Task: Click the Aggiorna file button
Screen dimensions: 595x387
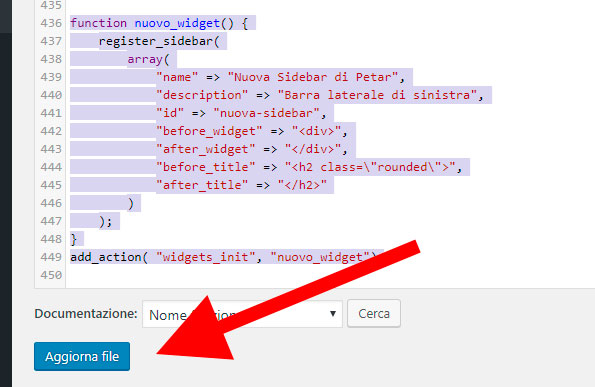Action: 82,356
